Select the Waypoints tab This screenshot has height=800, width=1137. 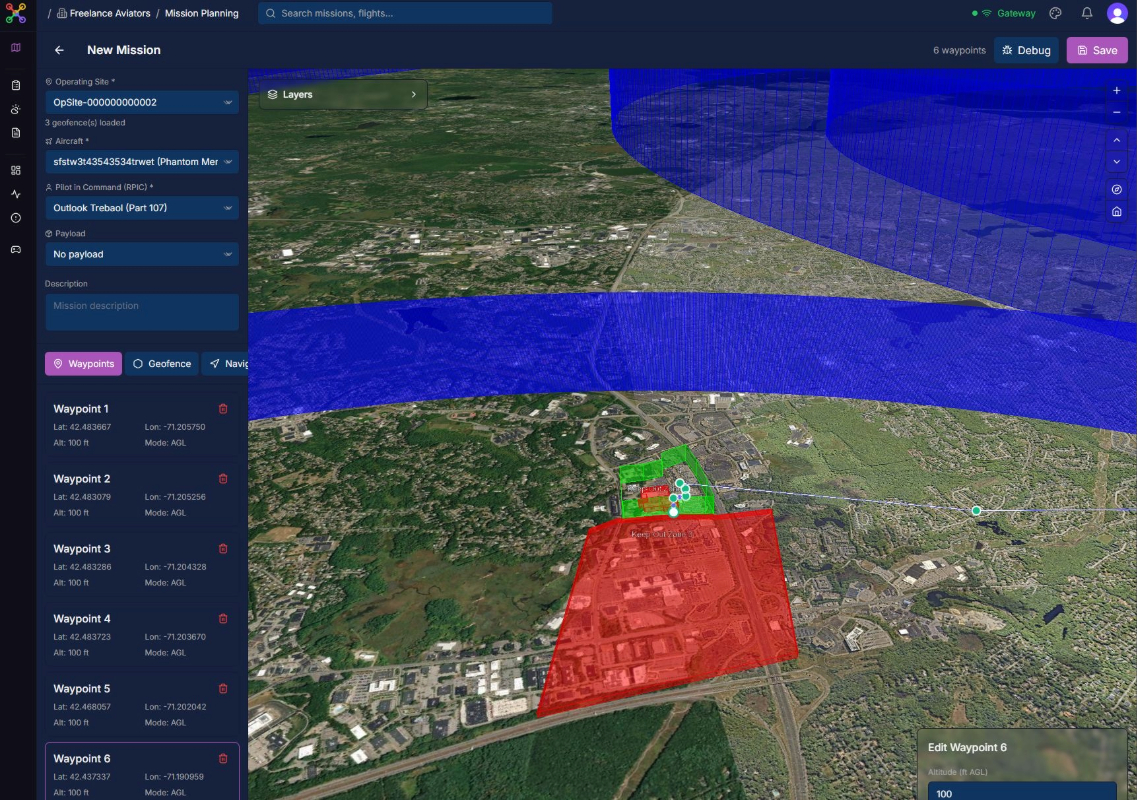[x=83, y=363]
